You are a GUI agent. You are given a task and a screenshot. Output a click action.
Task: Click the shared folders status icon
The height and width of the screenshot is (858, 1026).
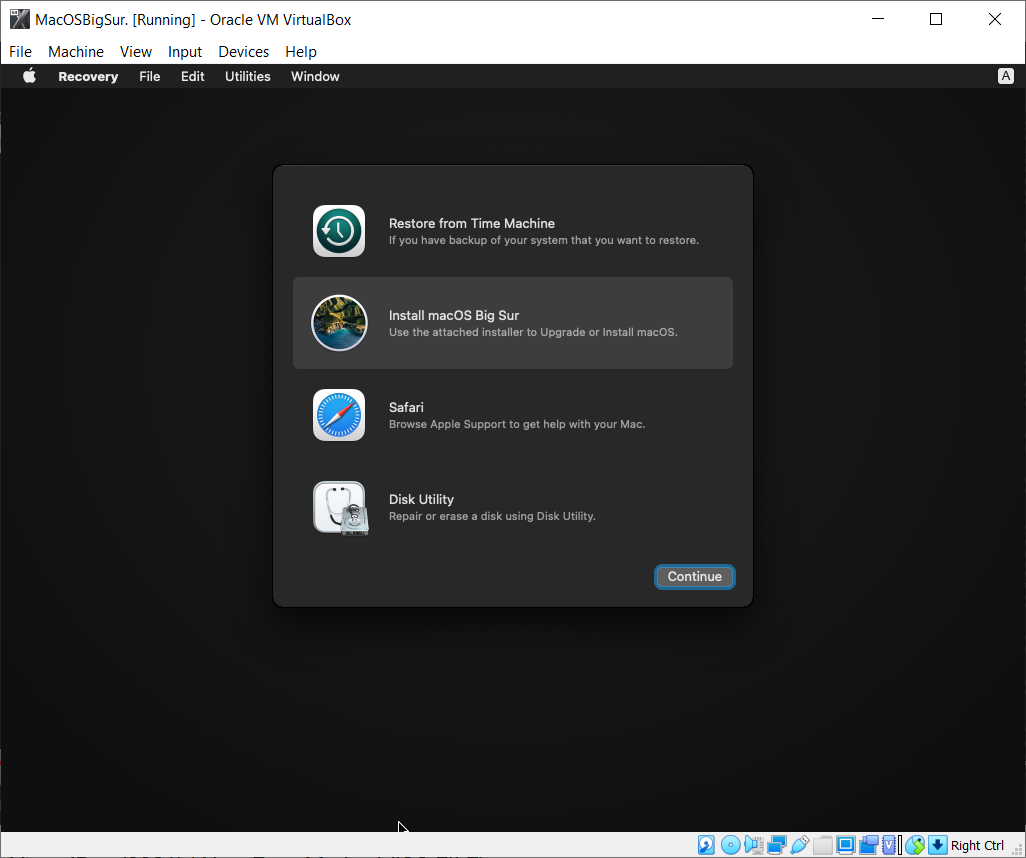(823, 845)
